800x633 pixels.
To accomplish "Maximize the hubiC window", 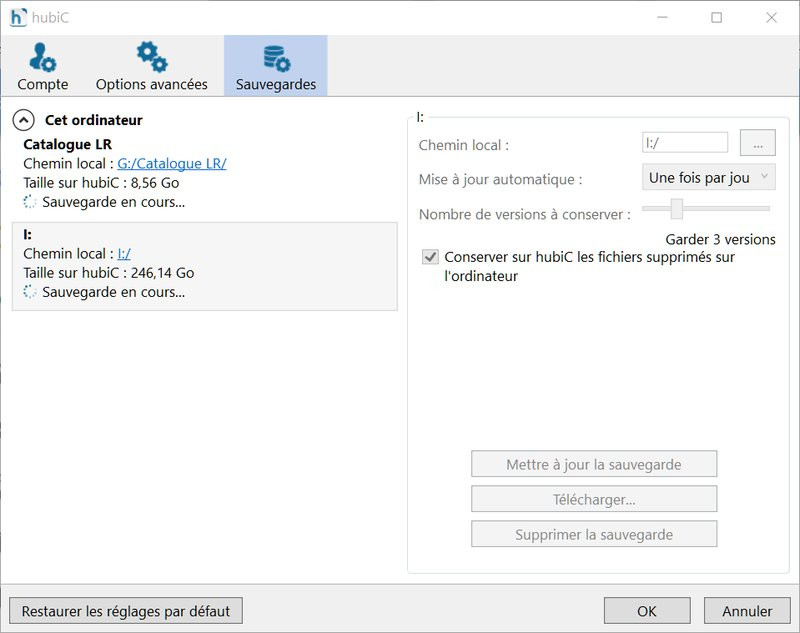I will tap(716, 18).
